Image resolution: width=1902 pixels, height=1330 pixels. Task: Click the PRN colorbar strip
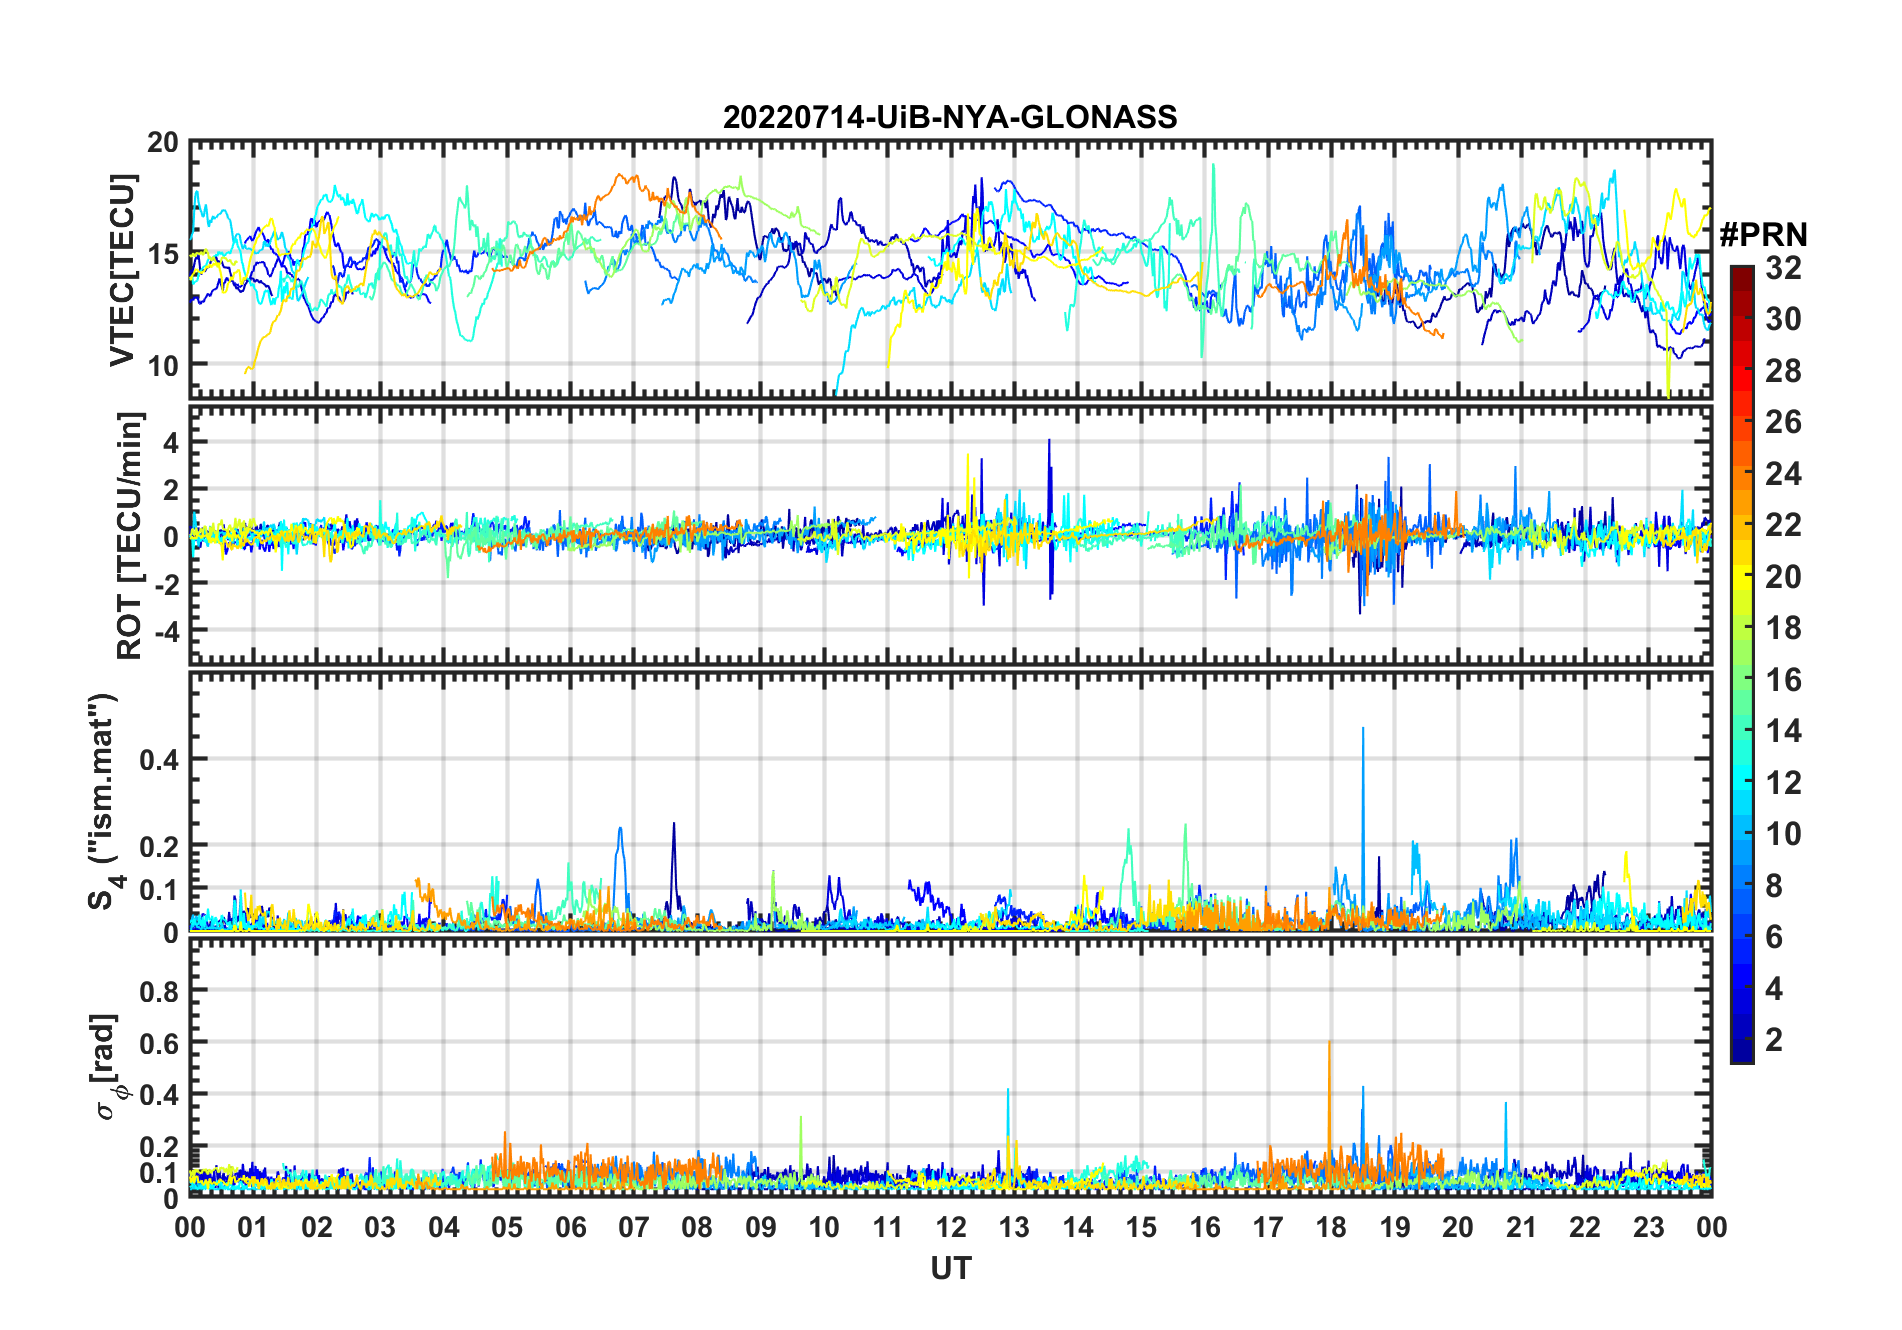[1742, 664]
